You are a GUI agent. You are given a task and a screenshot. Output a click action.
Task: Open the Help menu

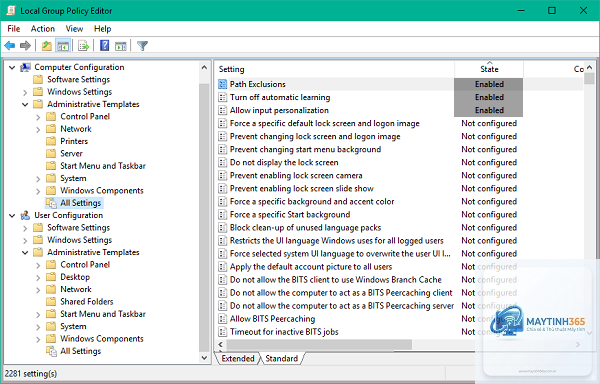(103, 29)
